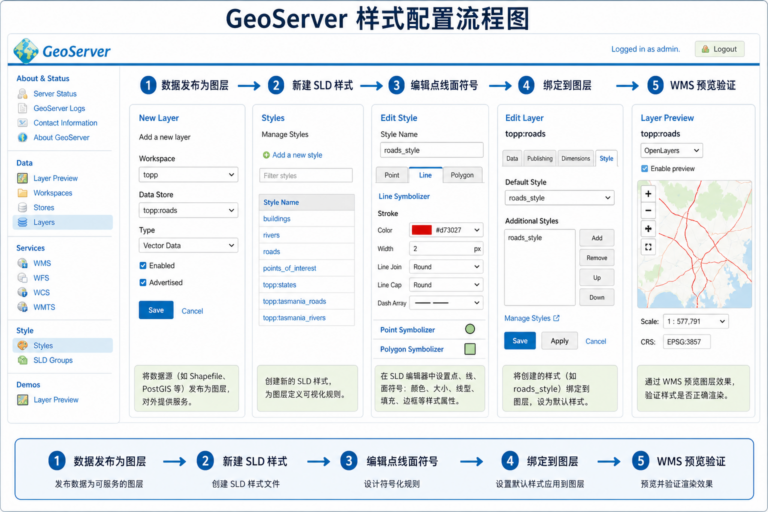Click external link icon beside Manage Styles
768x512 pixels.
click(x=556, y=318)
